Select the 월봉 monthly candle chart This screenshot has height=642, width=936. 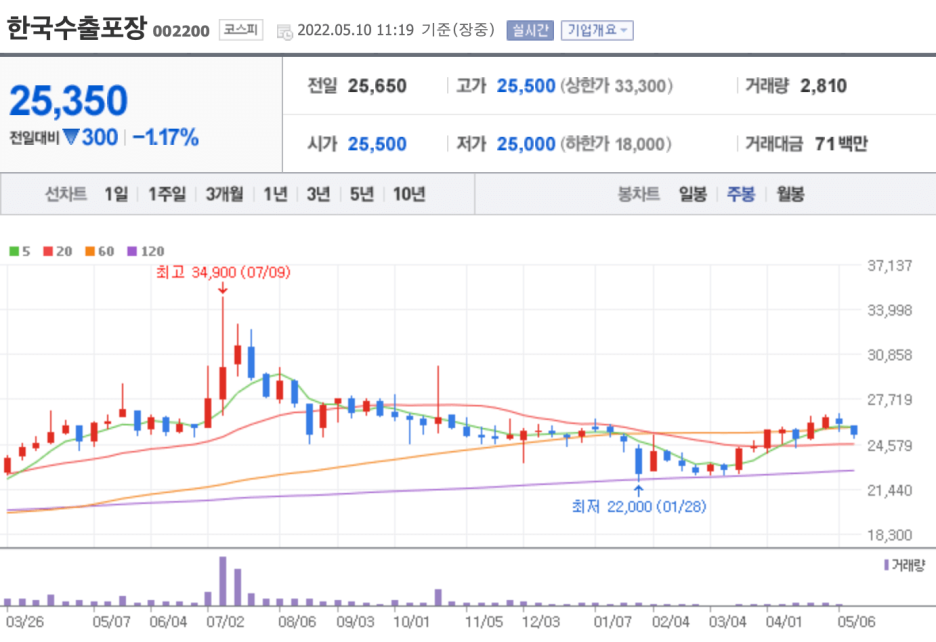(790, 194)
